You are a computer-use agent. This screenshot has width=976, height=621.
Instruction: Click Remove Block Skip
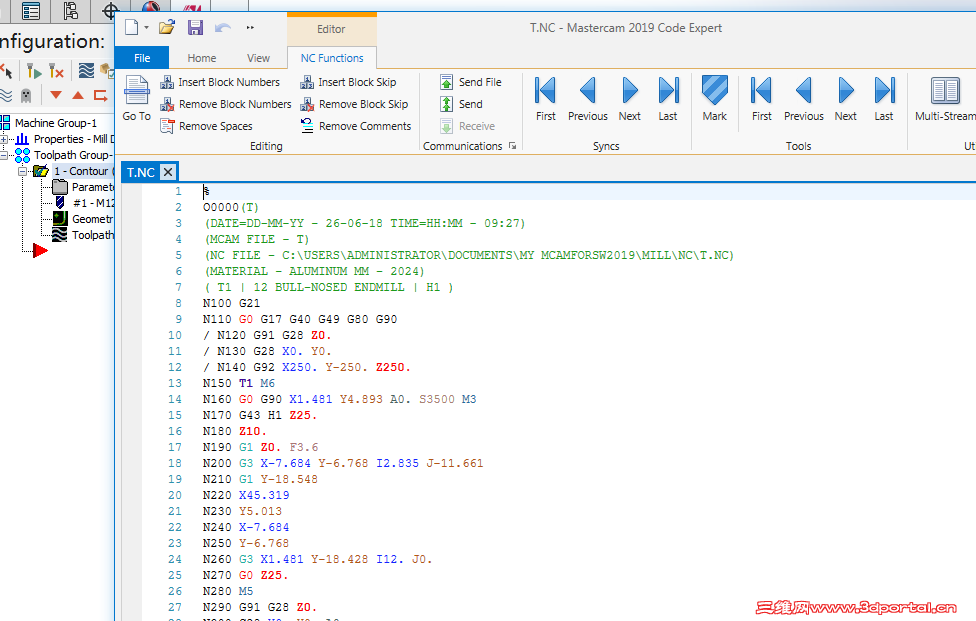tap(354, 104)
